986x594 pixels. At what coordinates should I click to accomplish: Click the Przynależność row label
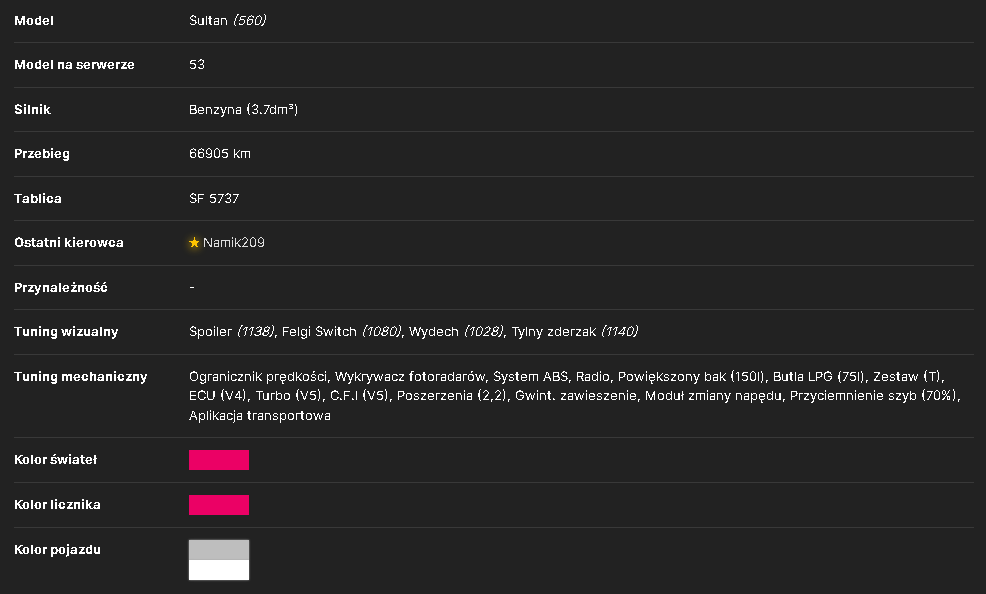(60, 287)
